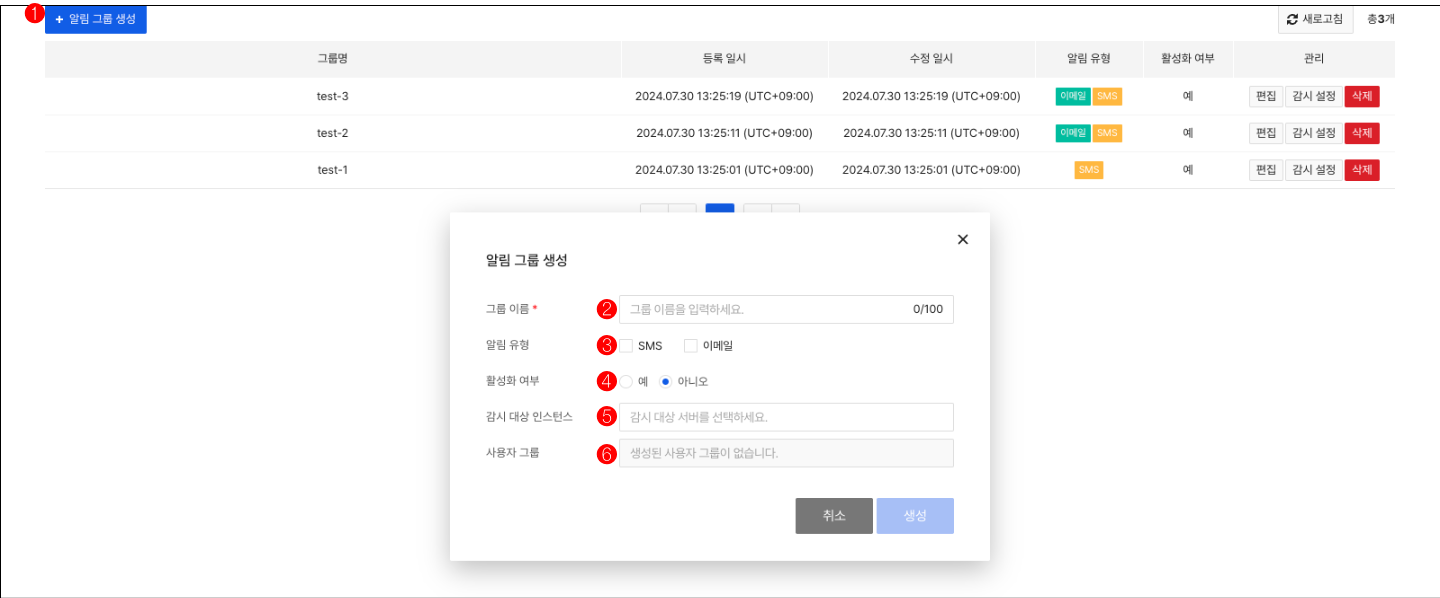The width and height of the screenshot is (1440, 598).
Task: Edit the test-2 group with 편집
Action: coord(1266,133)
